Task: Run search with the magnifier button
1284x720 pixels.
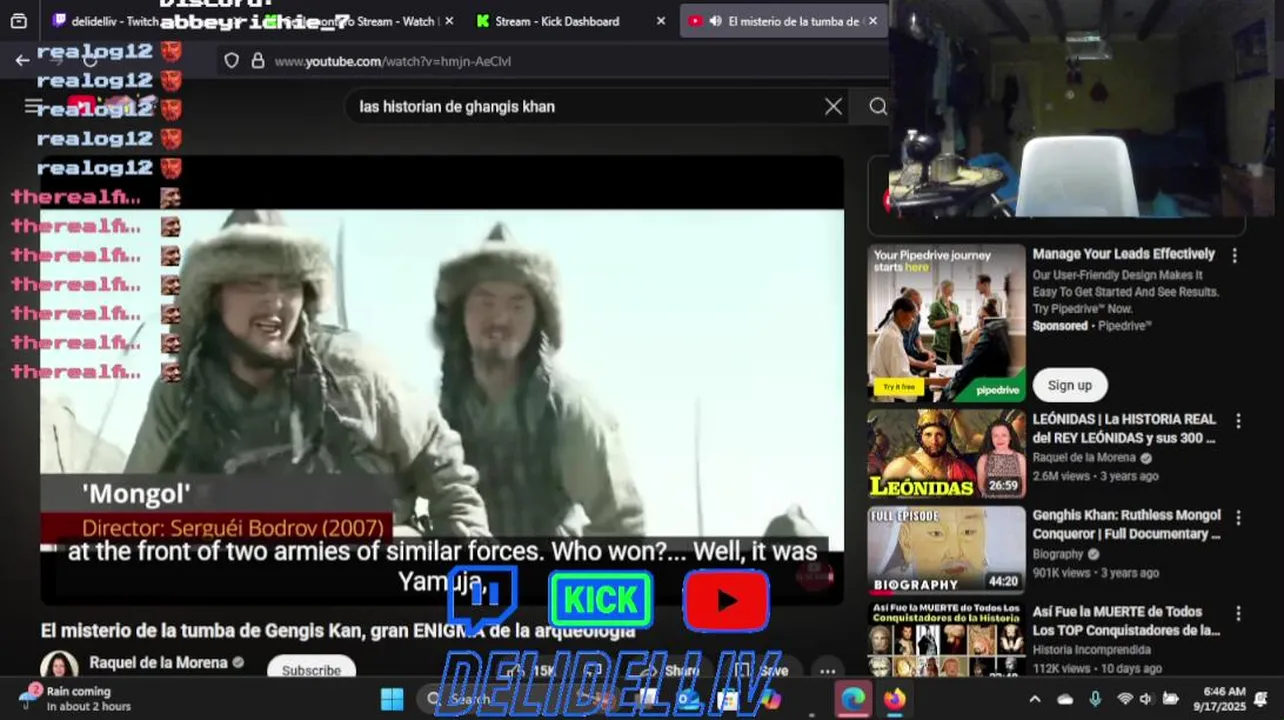Action: click(x=878, y=107)
